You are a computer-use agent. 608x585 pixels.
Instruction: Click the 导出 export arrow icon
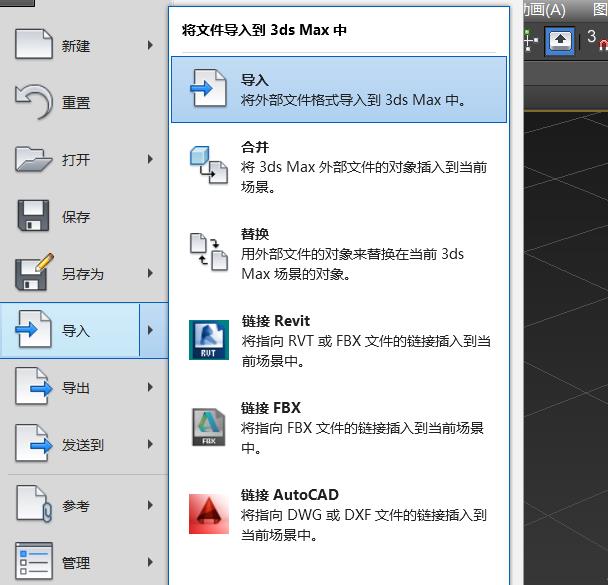pos(34,386)
